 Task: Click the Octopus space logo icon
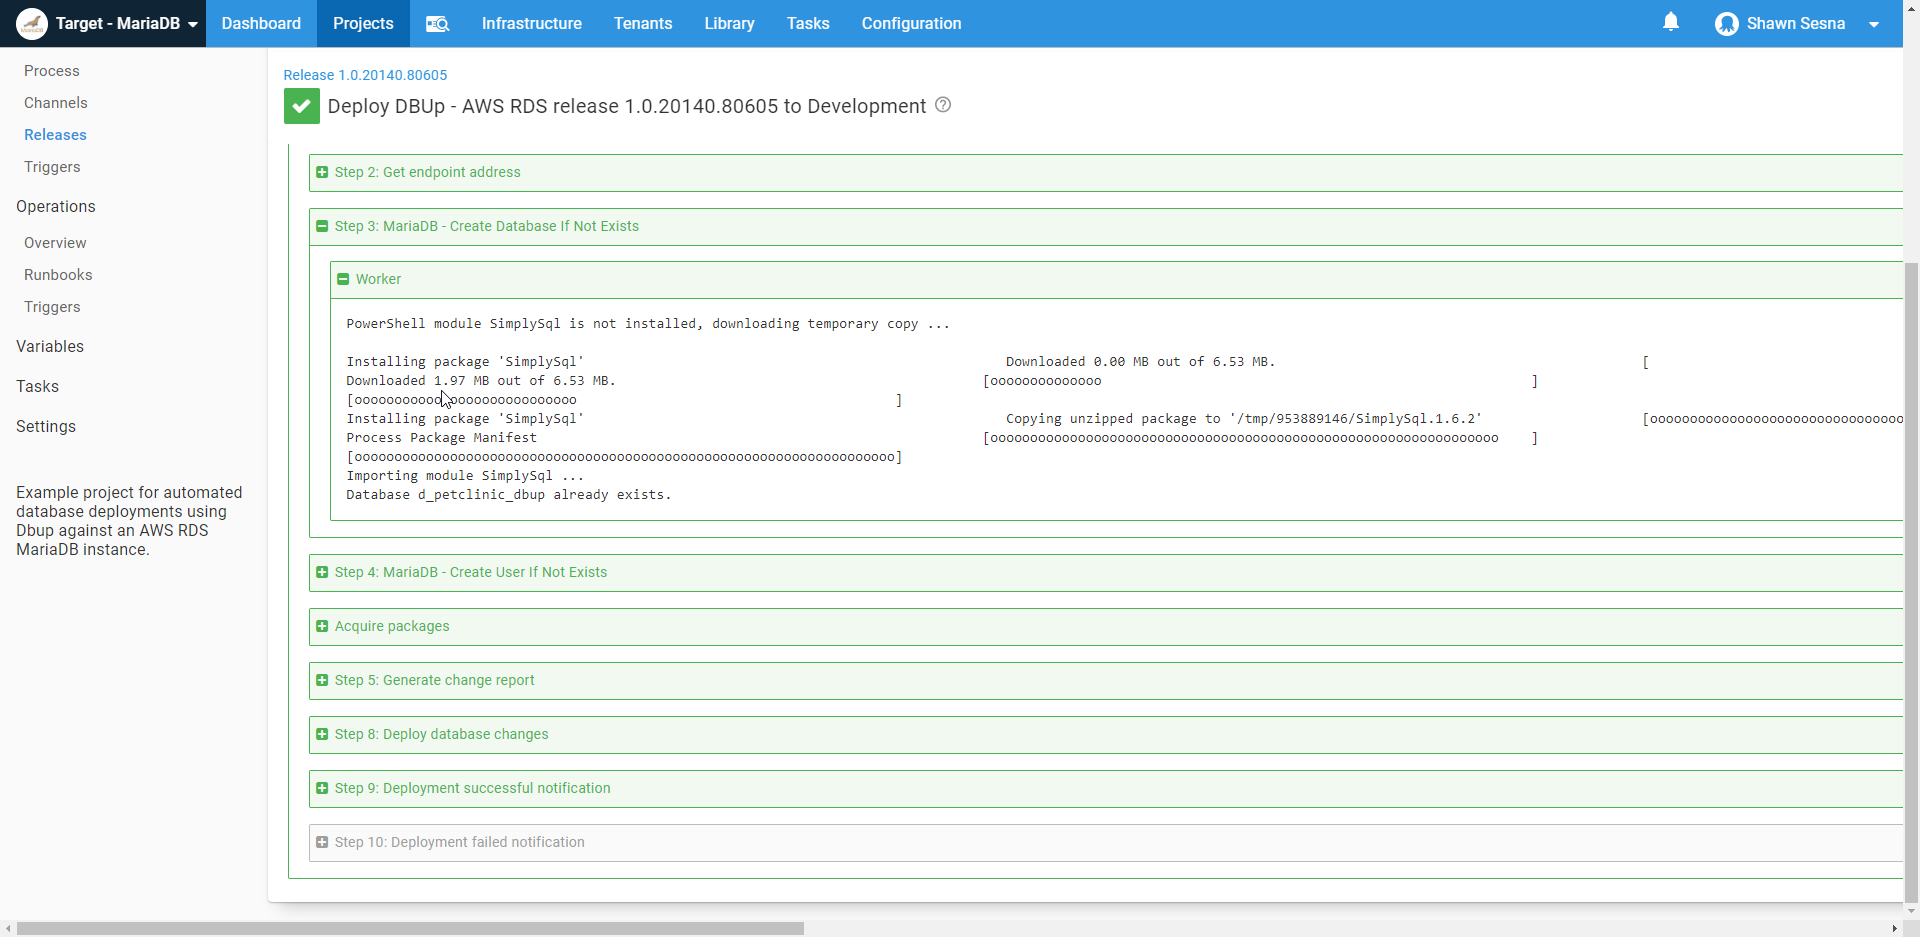click(32, 23)
